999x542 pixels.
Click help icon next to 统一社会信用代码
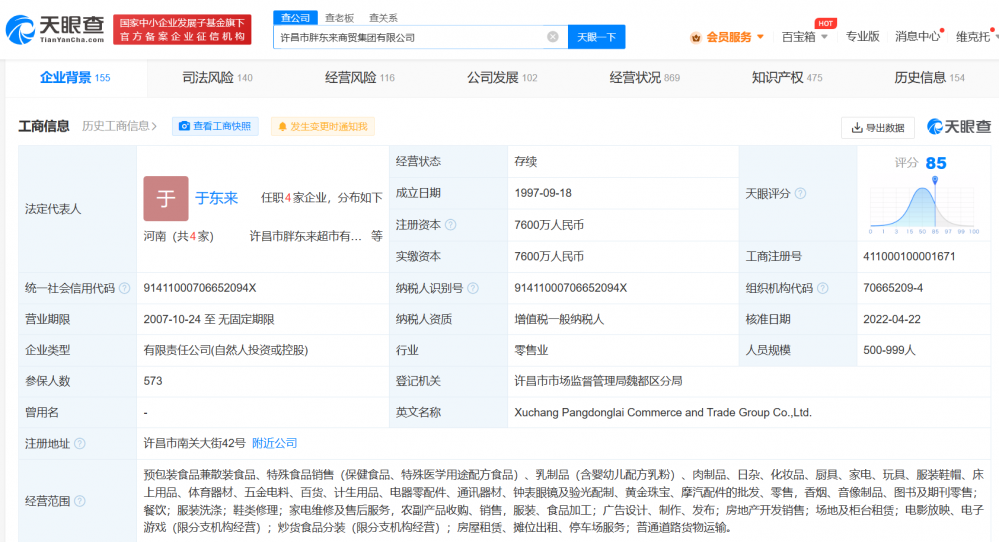coord(124,288)
